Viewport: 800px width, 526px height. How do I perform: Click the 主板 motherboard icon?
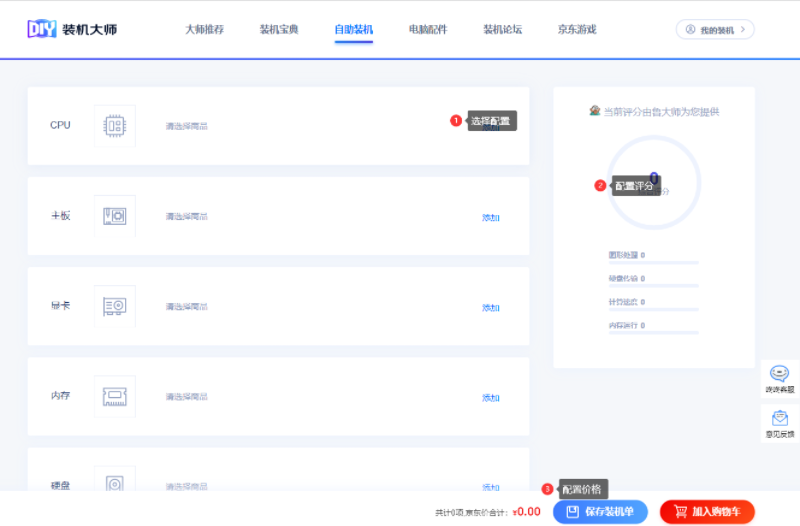point(114,216)
